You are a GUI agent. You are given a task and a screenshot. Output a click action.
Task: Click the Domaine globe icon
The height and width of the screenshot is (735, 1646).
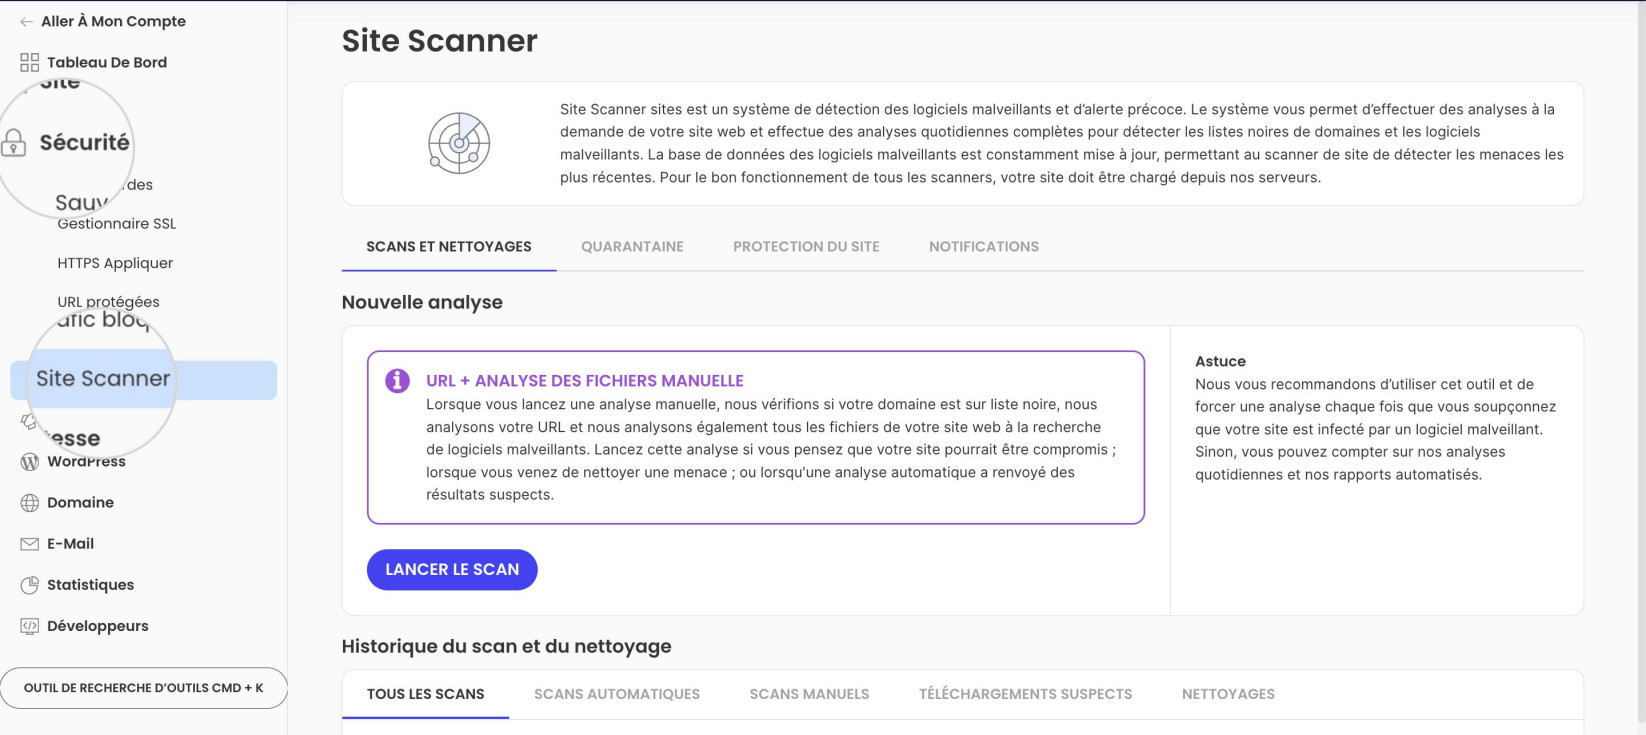[29, 503]
